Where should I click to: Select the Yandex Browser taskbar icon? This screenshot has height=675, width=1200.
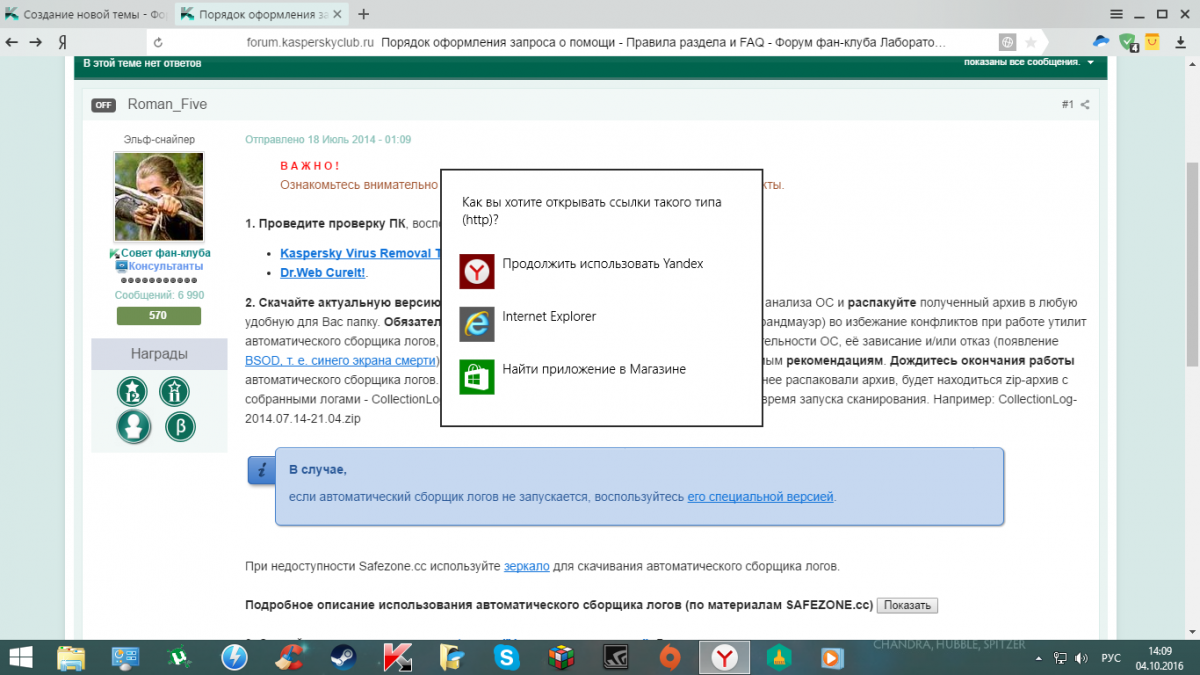(x=725, y=656)
